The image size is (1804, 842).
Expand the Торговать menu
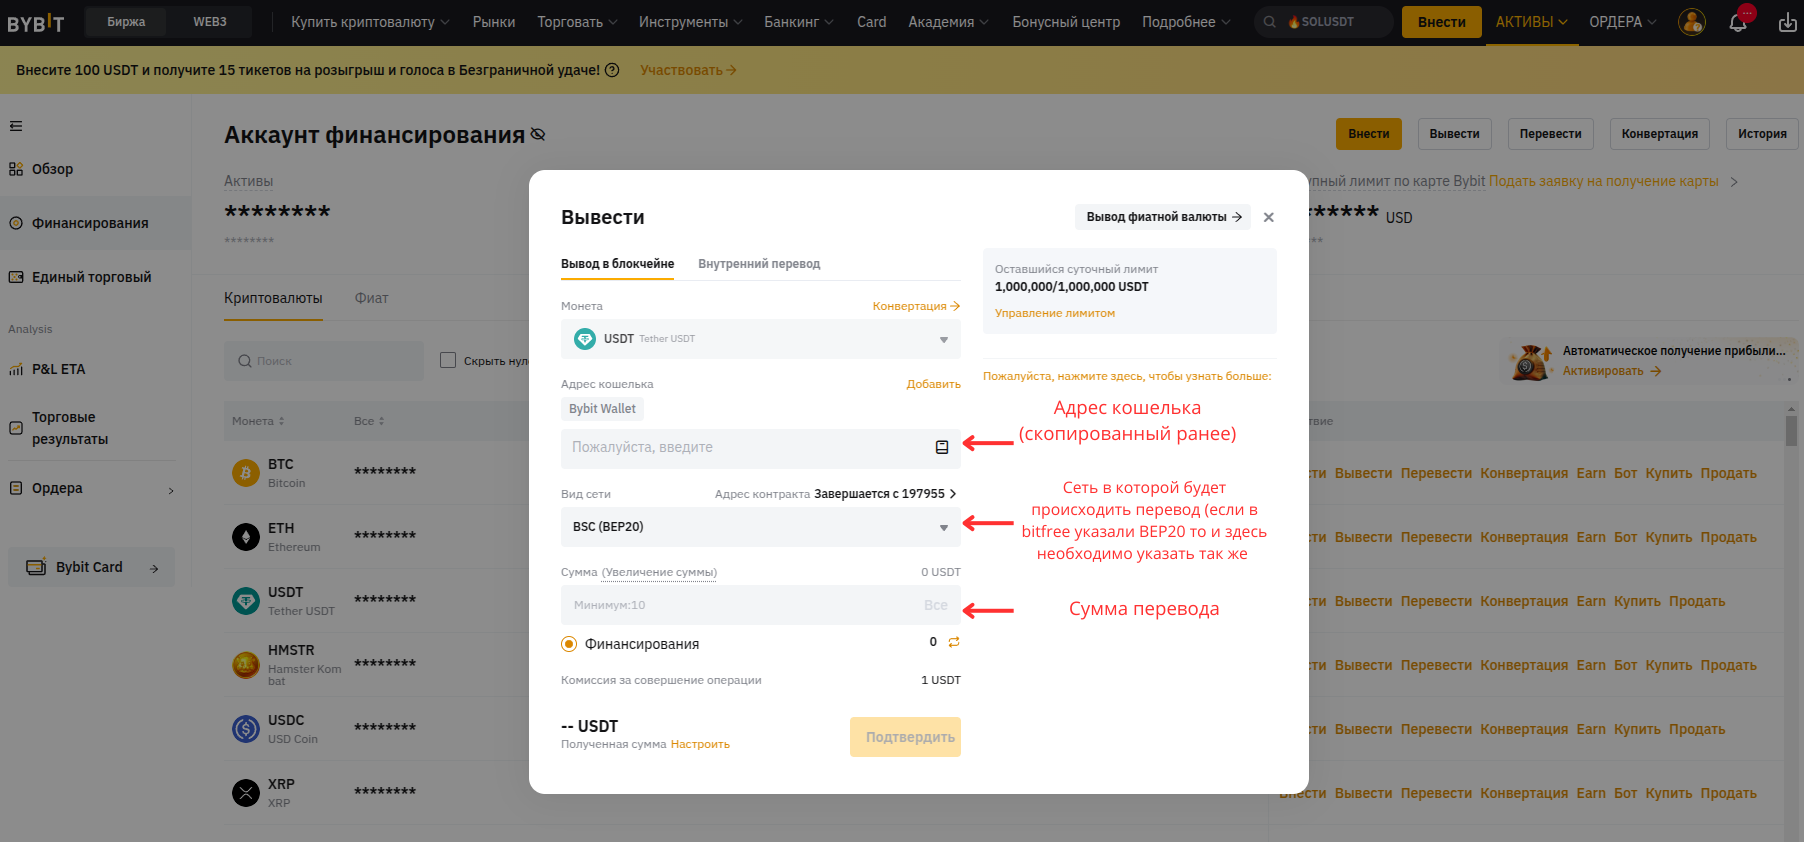click(x=577, y=22)
